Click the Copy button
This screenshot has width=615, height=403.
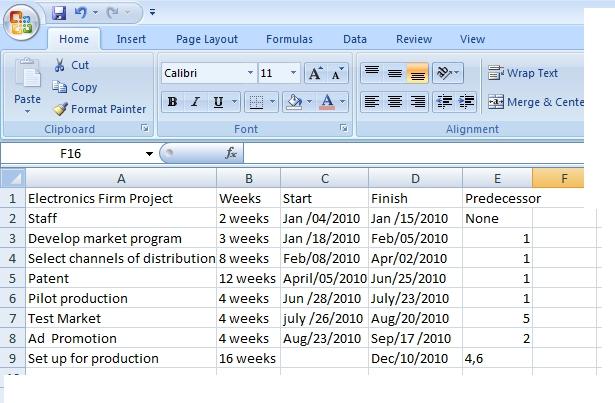76,87
